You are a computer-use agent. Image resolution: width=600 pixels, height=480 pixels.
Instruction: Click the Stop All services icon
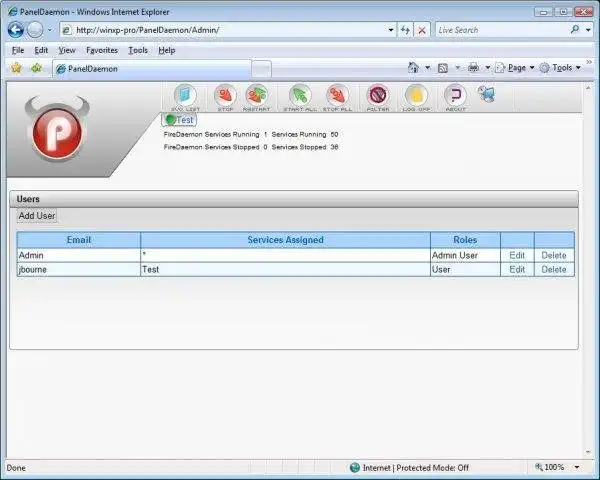pyautogui.click(x=338, y=98)
